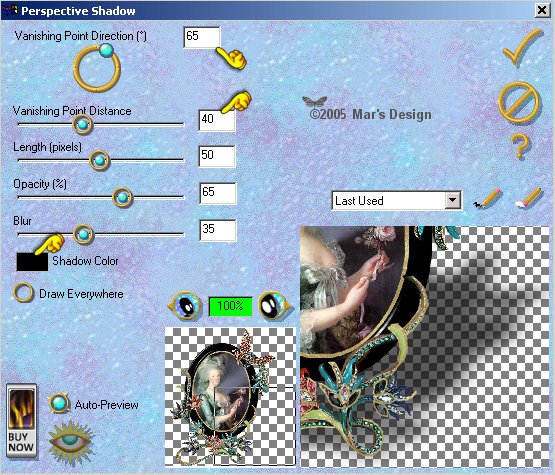Click the 100% zoom level indicator

[230, 306]
